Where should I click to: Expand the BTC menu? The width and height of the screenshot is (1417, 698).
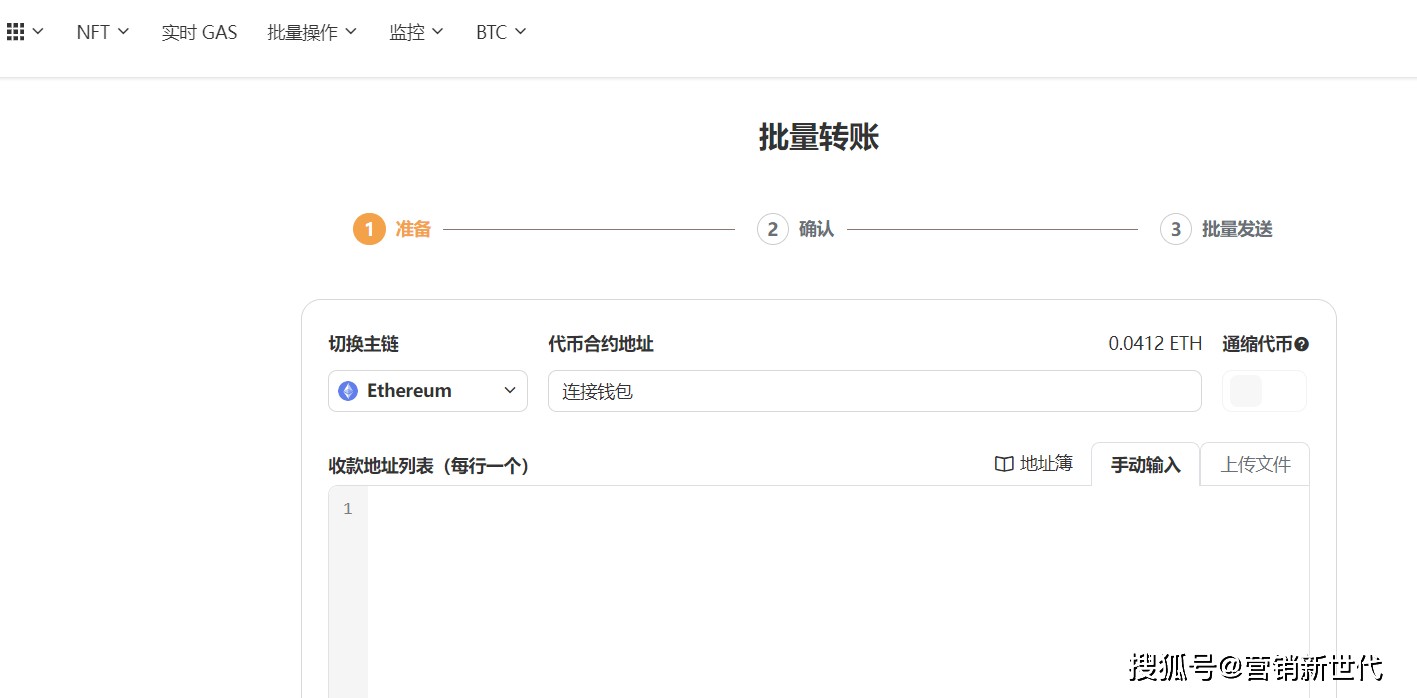[x=501, y=32]
